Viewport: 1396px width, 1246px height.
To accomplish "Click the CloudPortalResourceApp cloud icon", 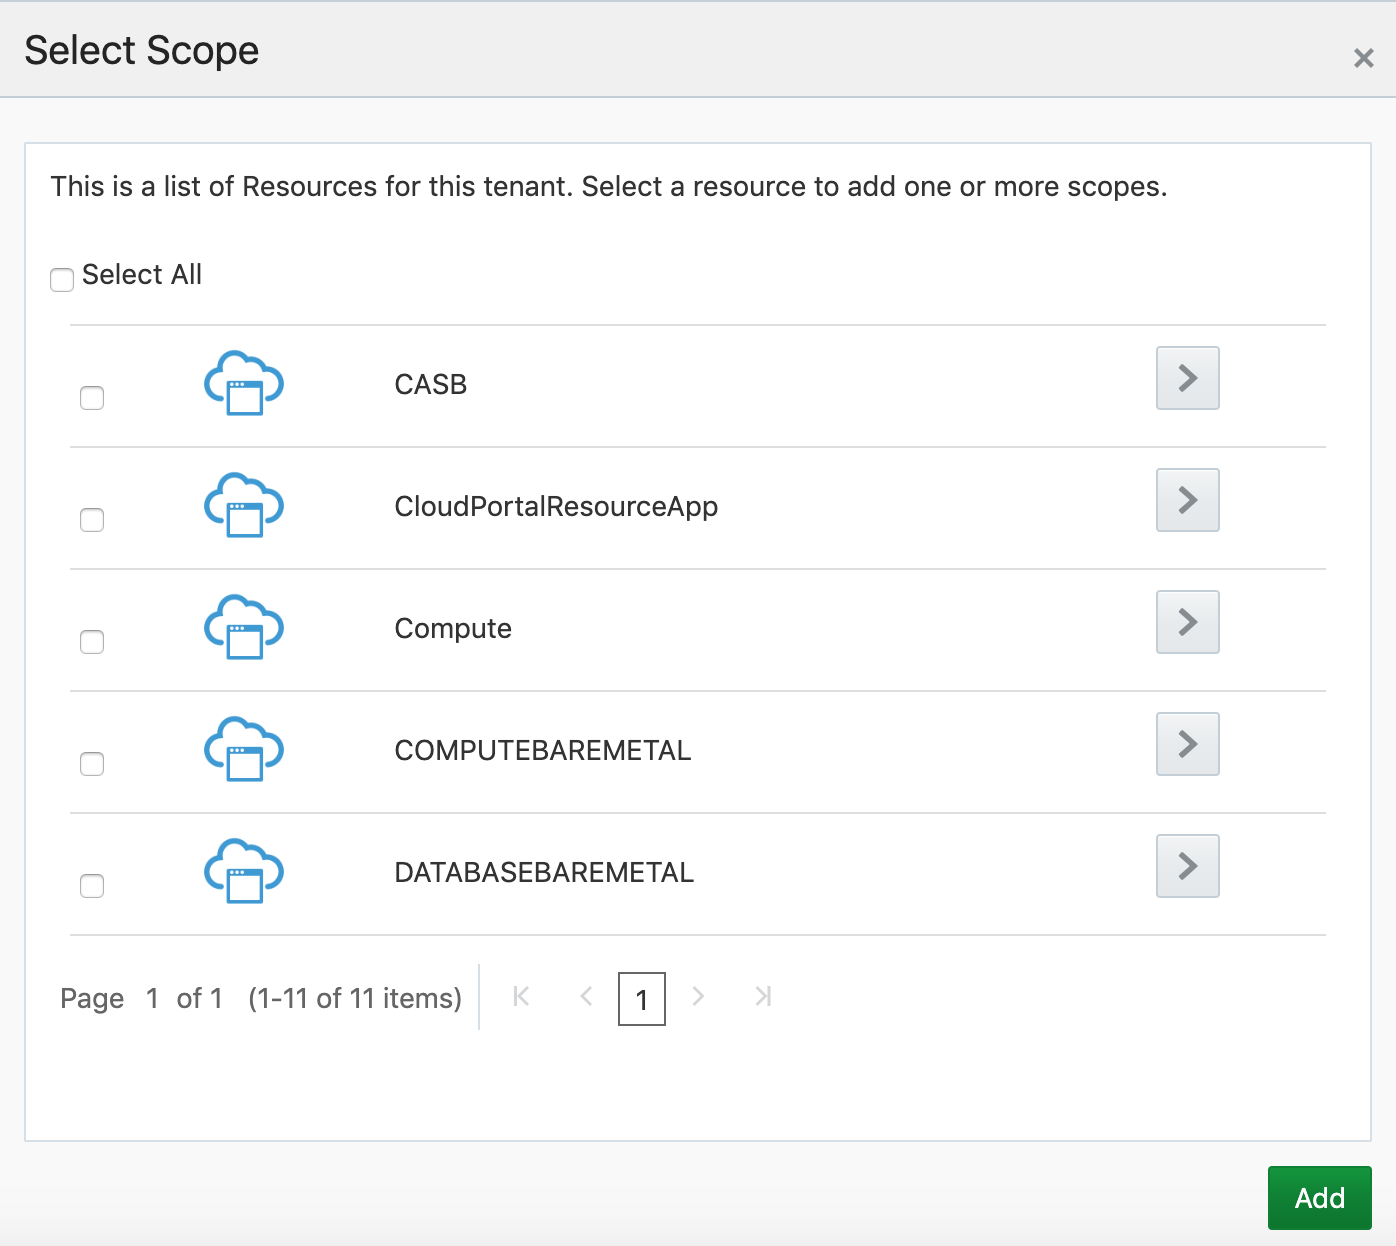I will pos(244,505).
